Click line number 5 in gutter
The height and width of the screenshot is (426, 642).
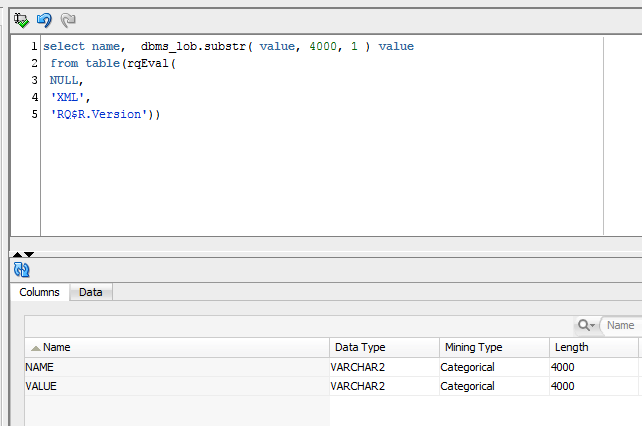coord(34,114)
